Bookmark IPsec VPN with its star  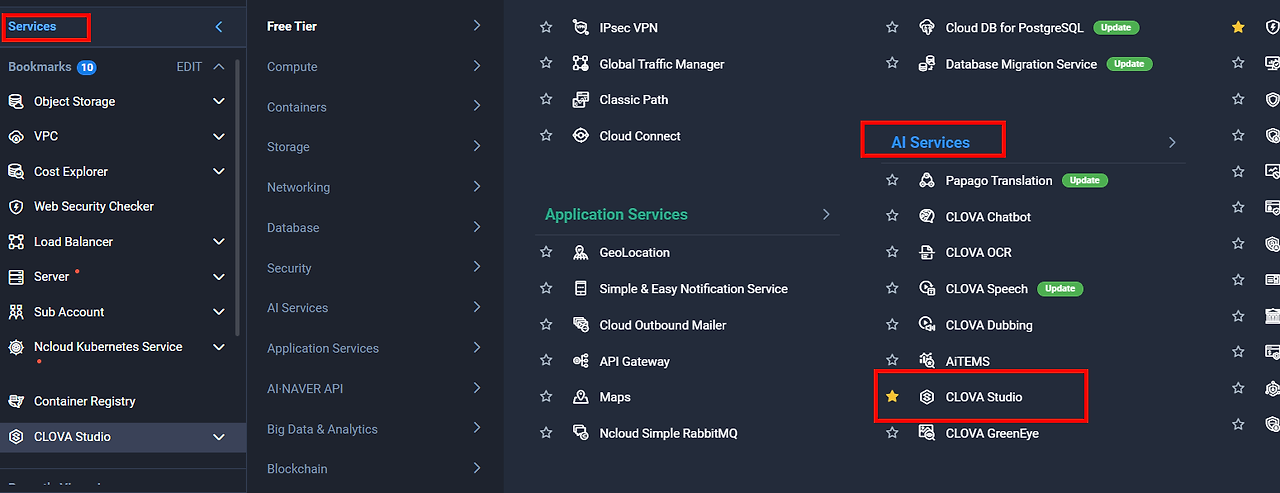(546, 27)
